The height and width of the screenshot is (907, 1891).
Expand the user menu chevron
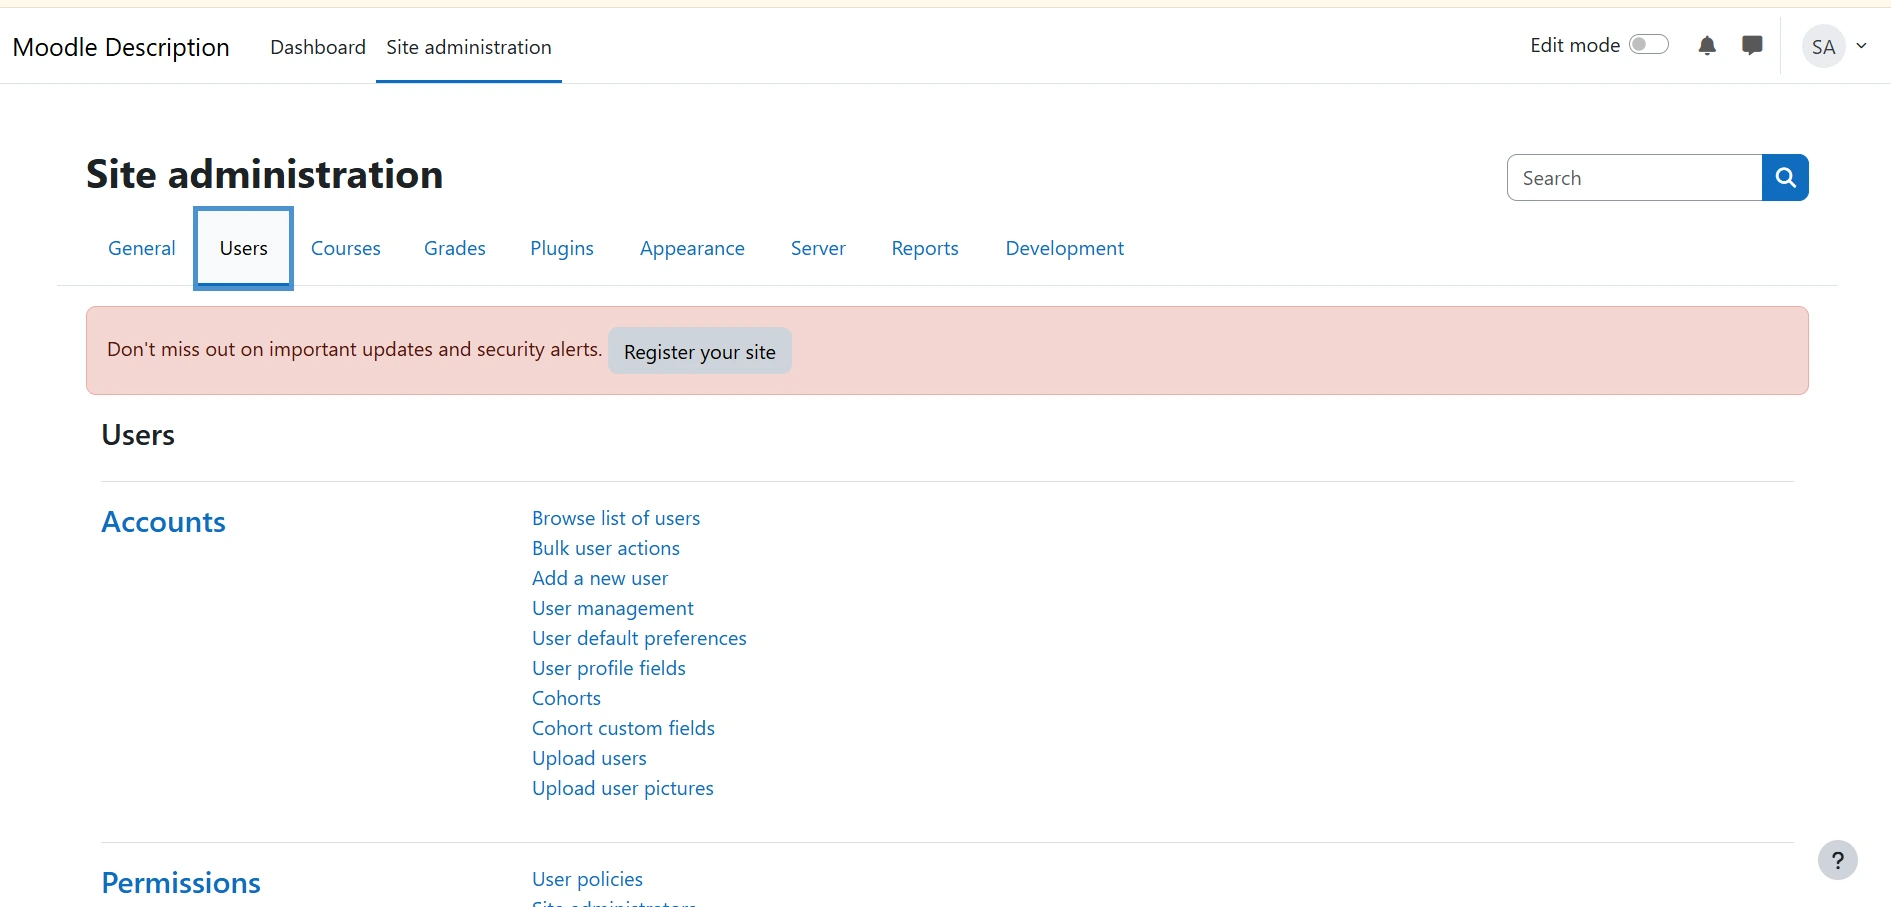click(1862, 46)
